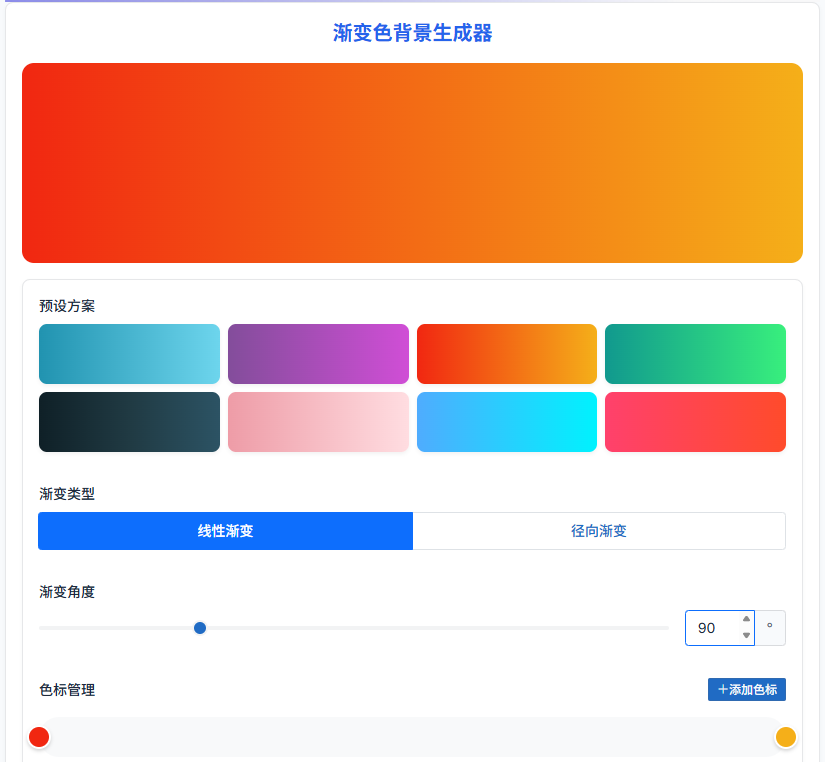
Task: Increase angle with the up stepper arrow
Action: tap(746, 619)
